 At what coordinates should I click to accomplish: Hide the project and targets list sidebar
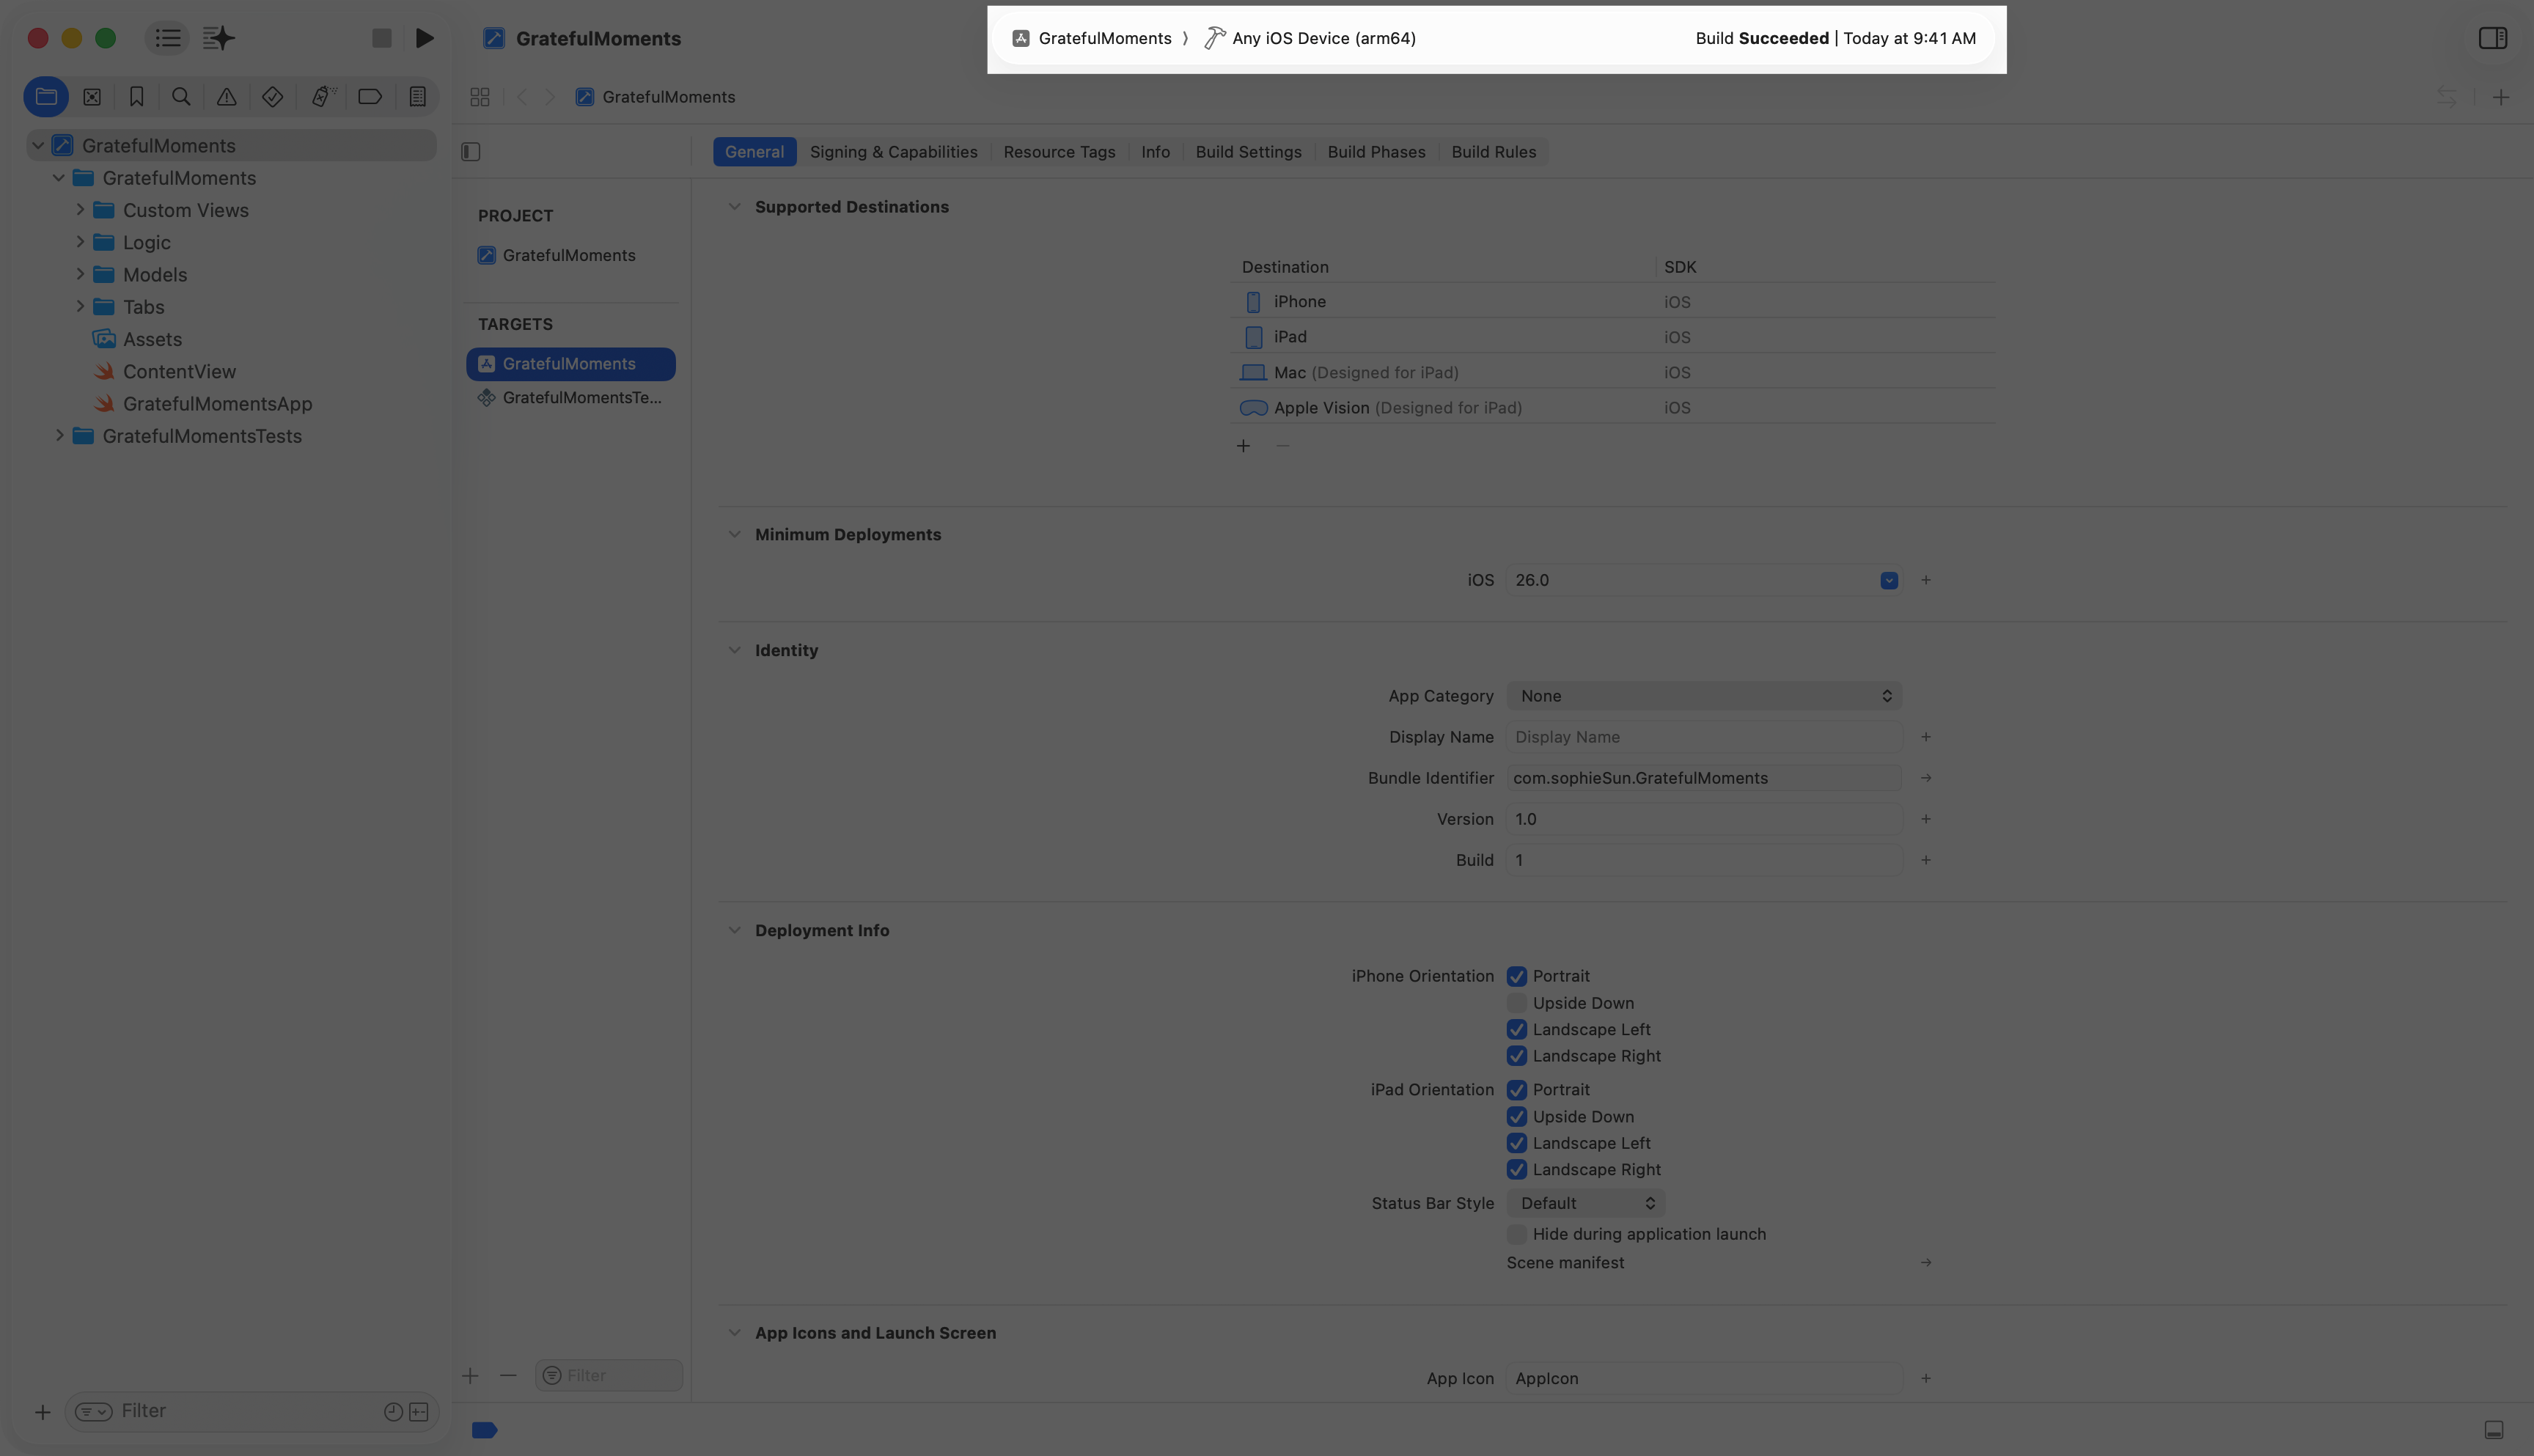click(470, 152)
